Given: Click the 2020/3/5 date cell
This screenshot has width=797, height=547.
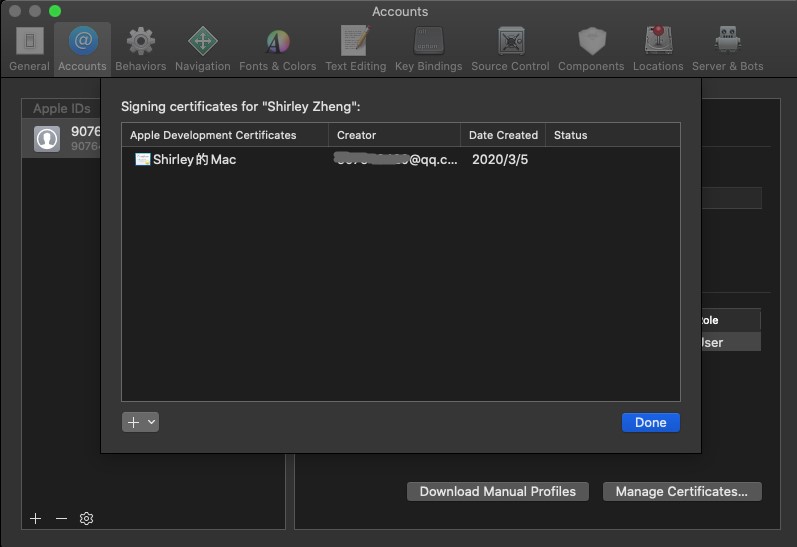Looking at the screenshot, I should [x=500, y=160].
